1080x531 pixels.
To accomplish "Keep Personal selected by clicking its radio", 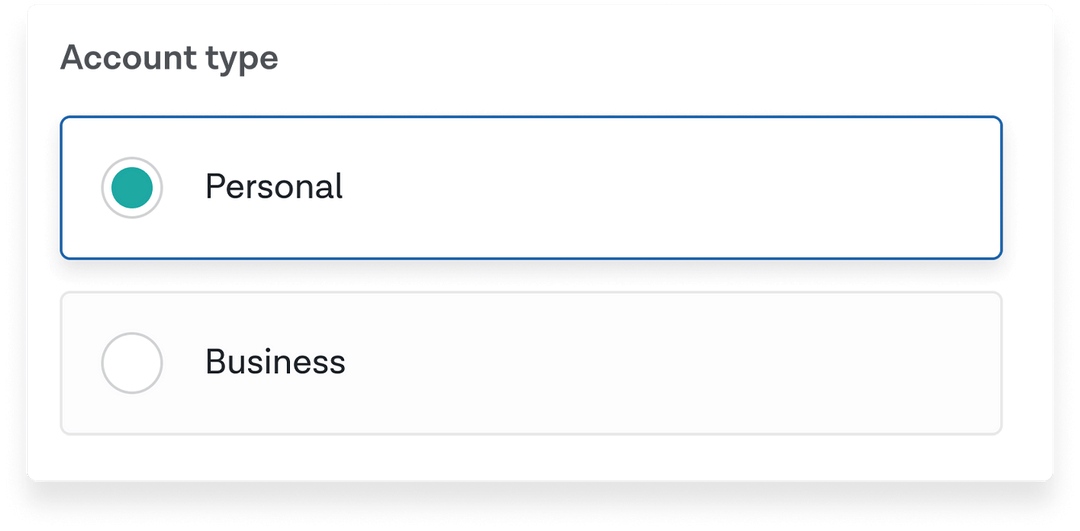I will (x=132, y=188).
